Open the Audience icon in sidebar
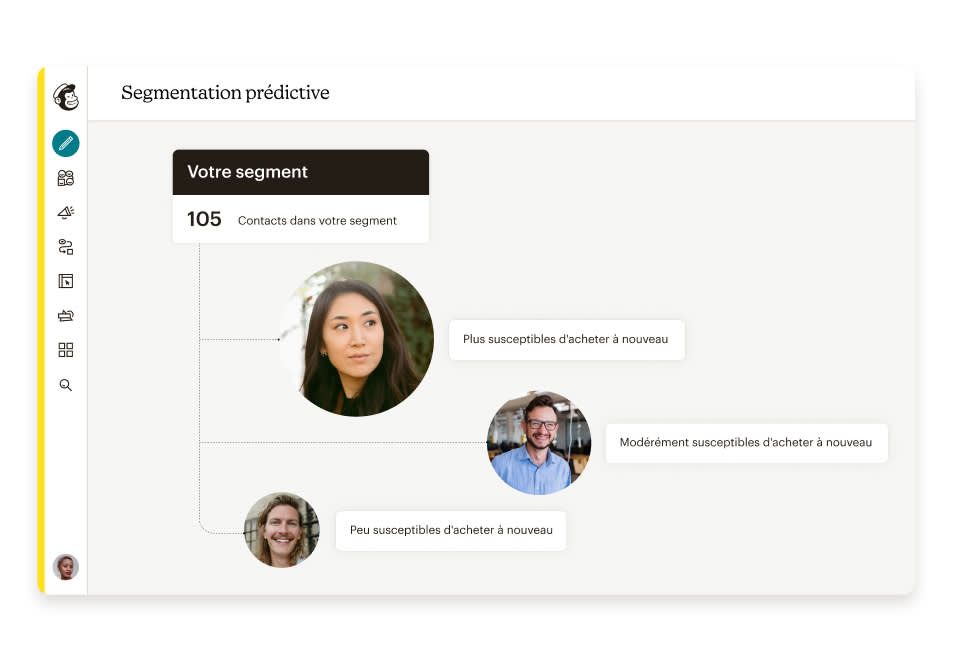Screen dimensions: 953x660 click(x=66, y=178)
